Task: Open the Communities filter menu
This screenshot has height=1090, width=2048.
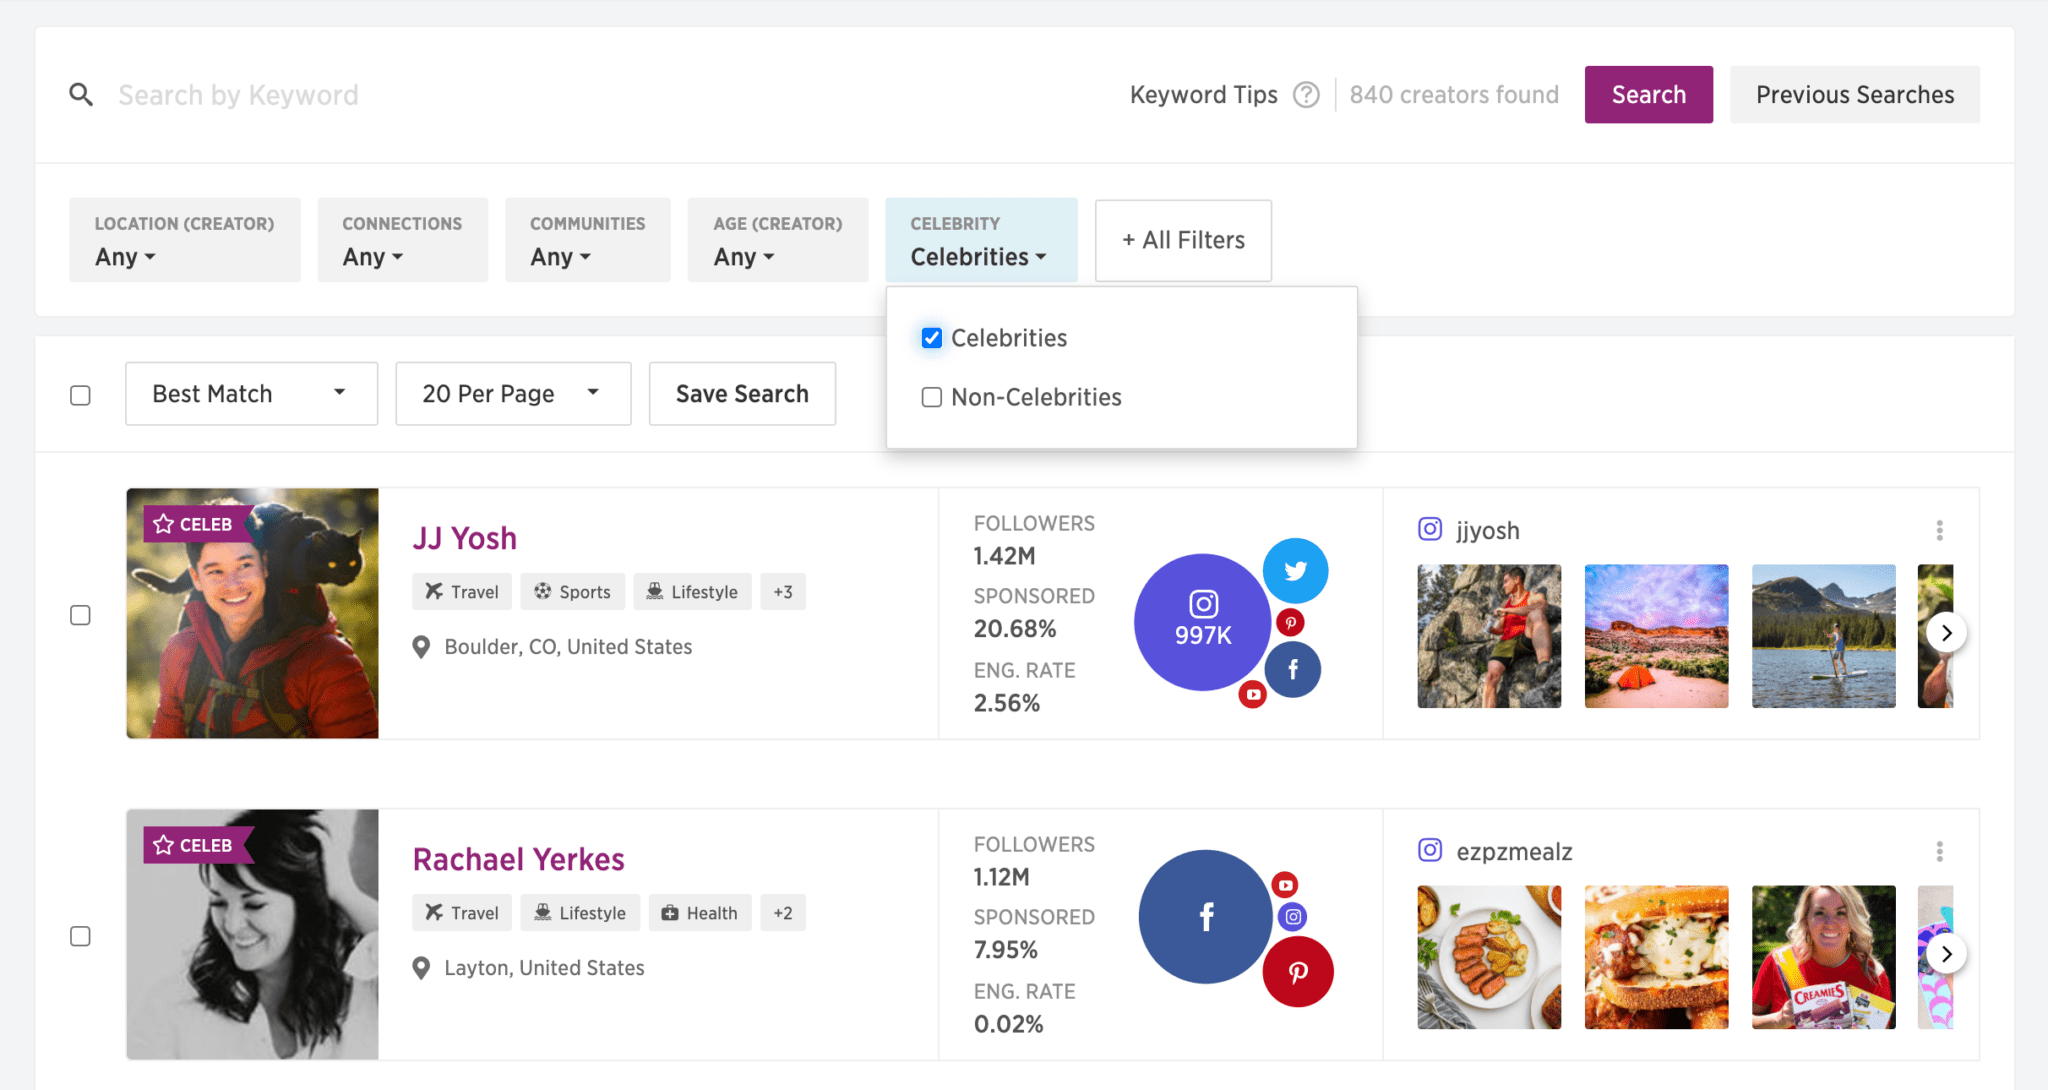Action: click(587, 240)
